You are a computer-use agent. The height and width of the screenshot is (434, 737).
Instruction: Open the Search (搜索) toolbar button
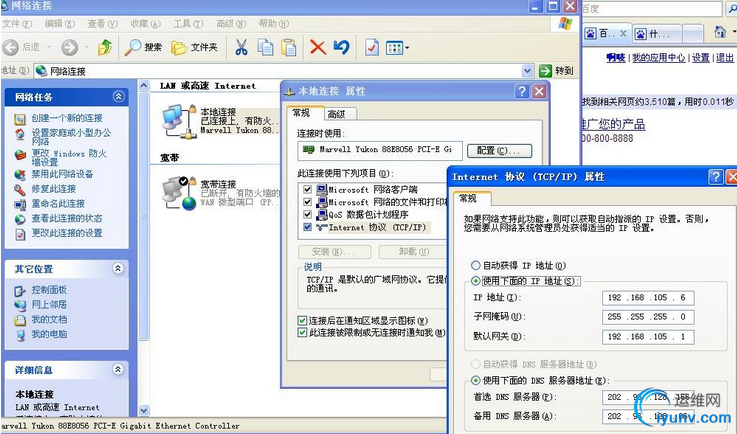[x=143, y=47]
